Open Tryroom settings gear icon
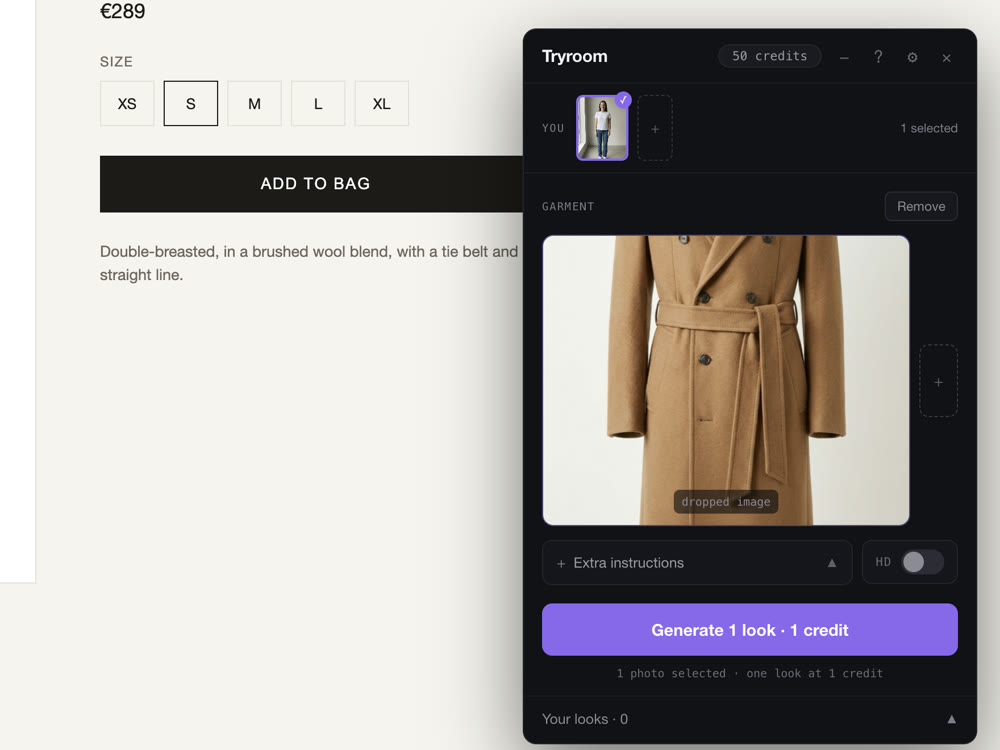Viewport: 1000px width, 750px height. pos(913,57)
